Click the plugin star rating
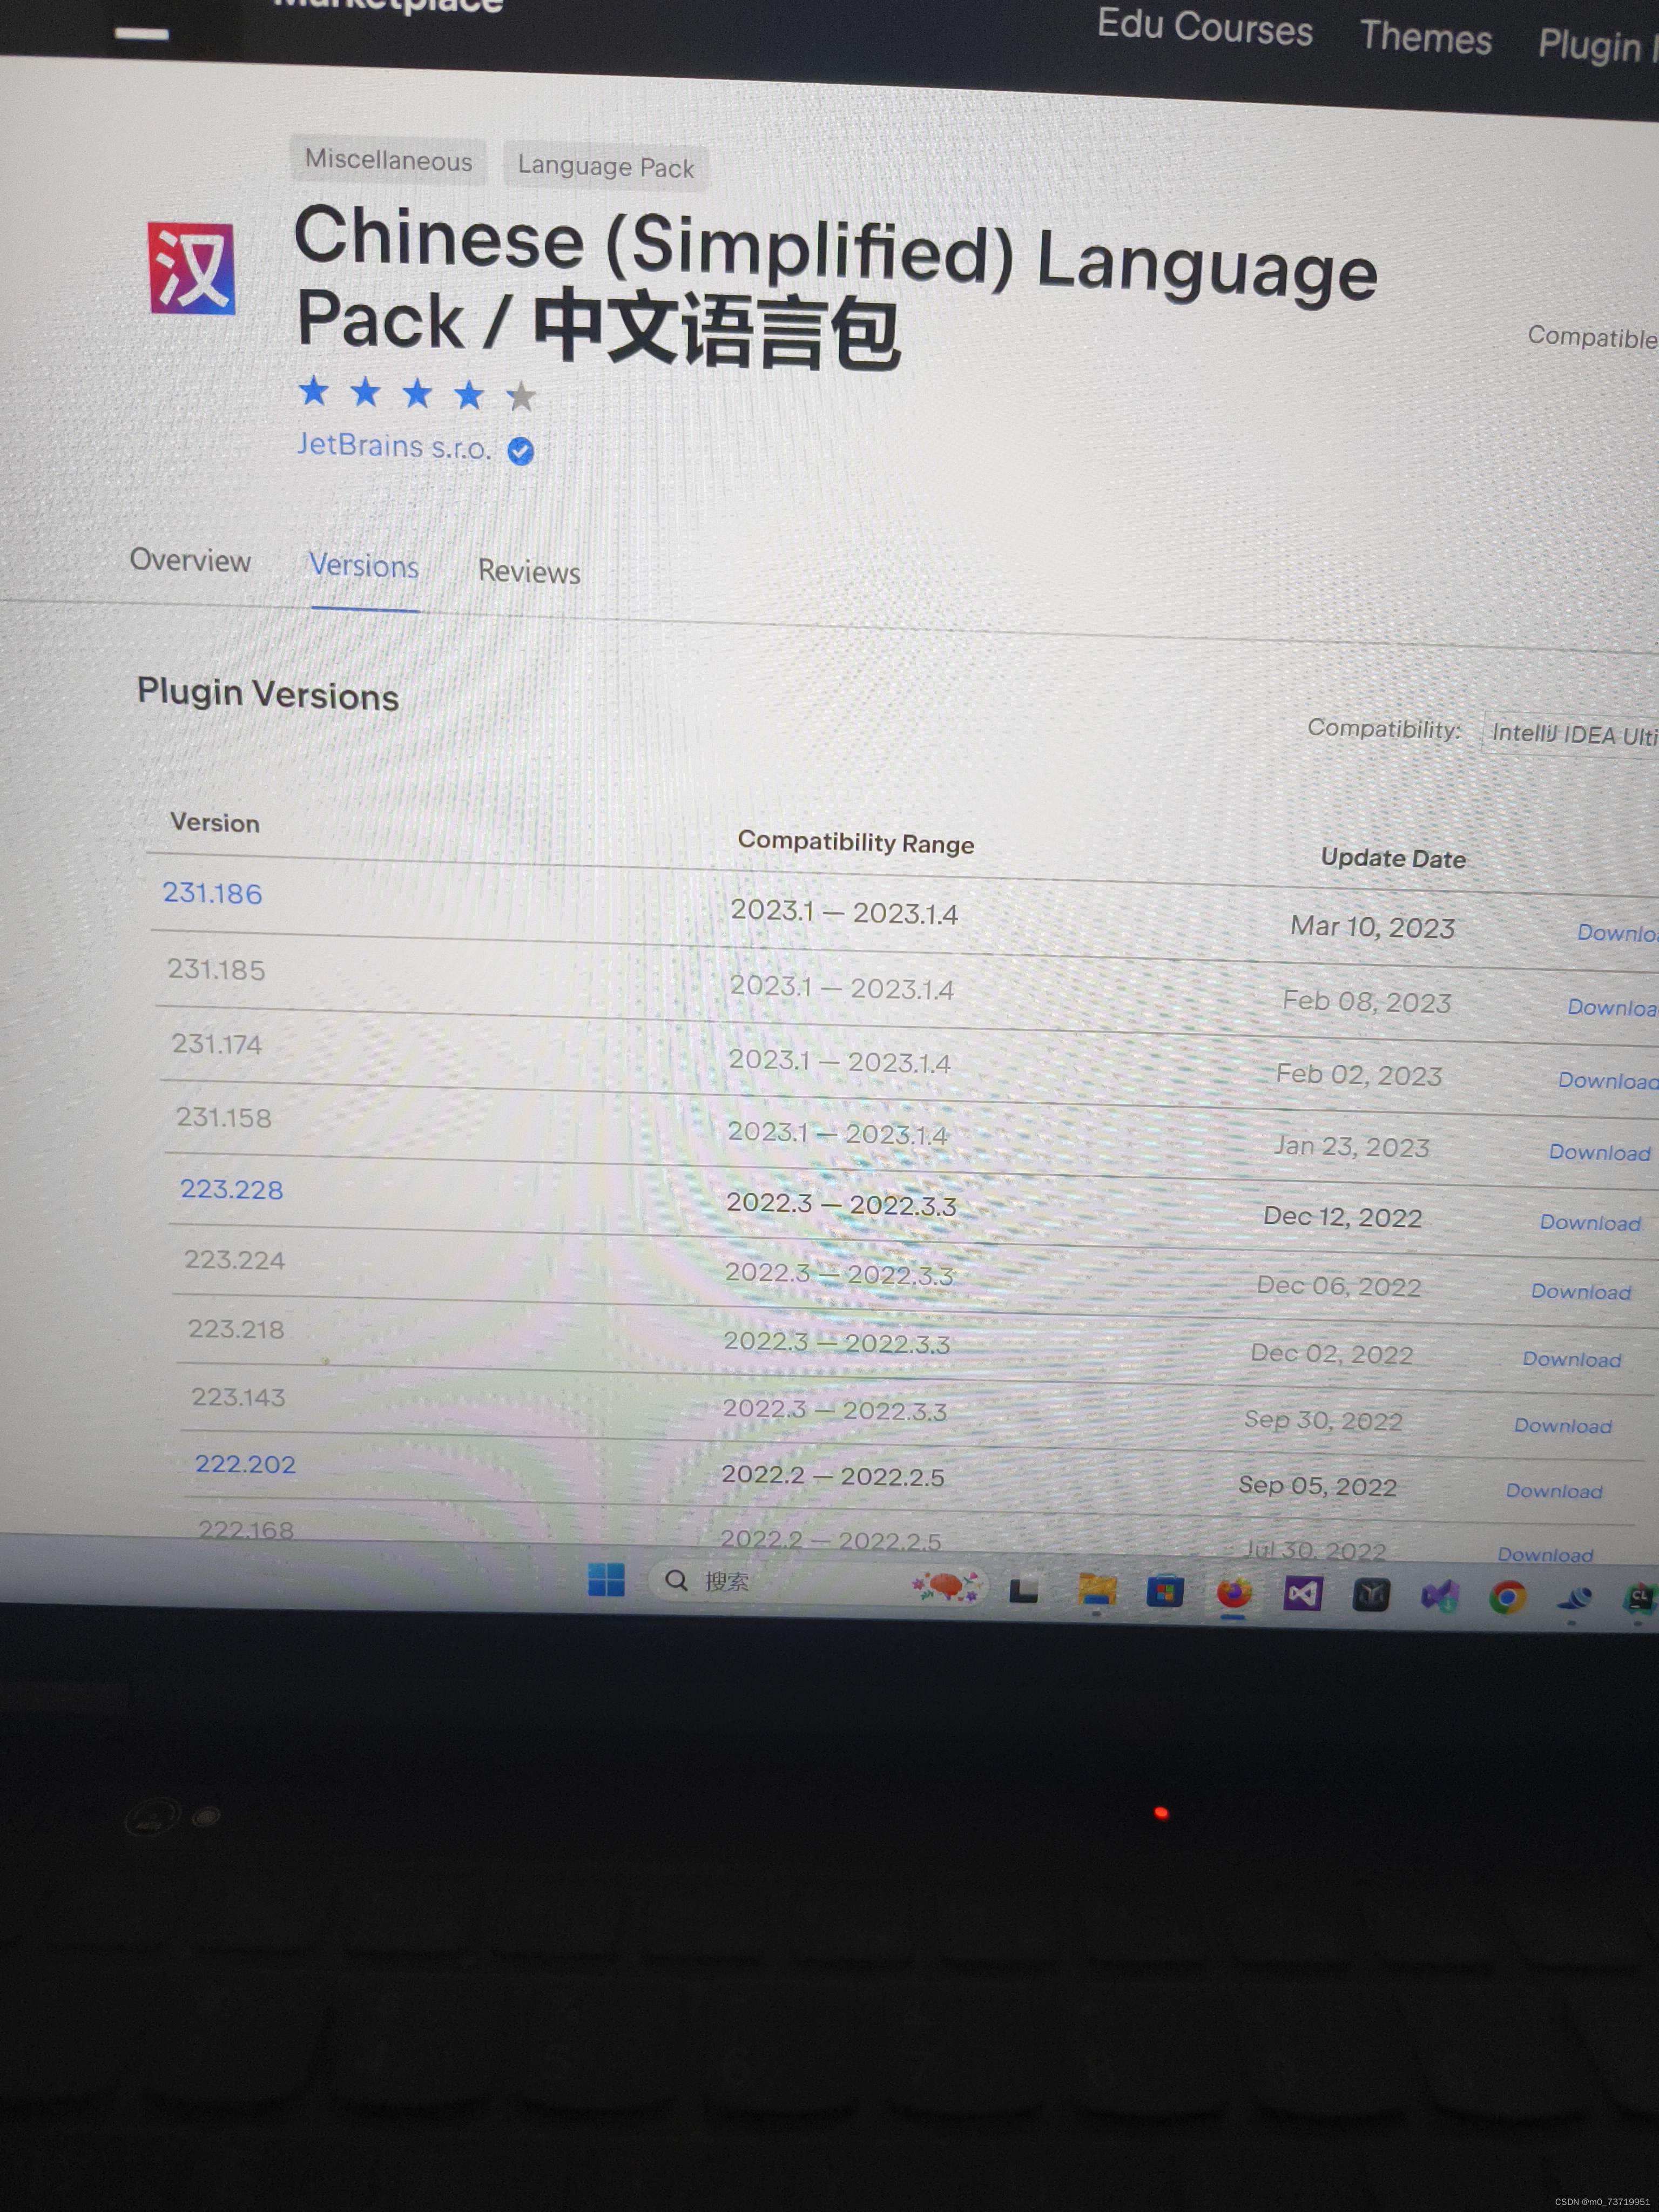 (x=417, y=394)
